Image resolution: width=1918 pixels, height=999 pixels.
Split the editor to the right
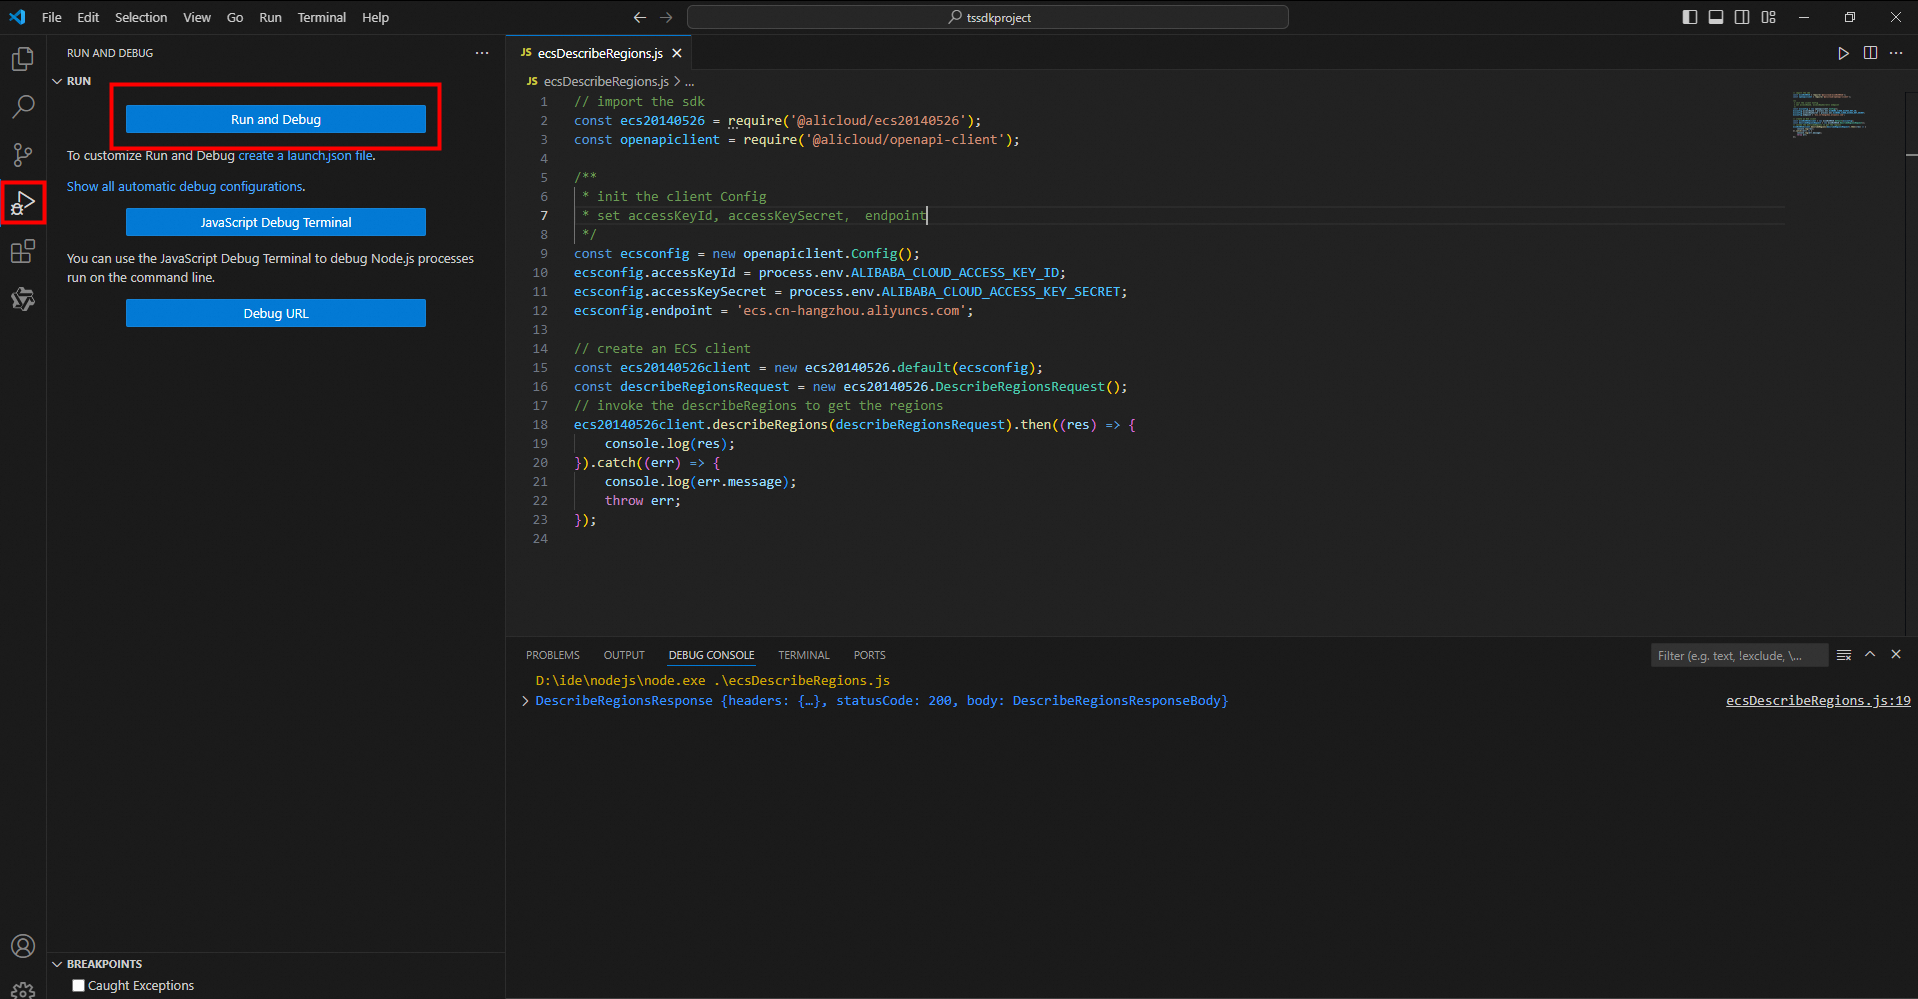[x=1870, y=53]
